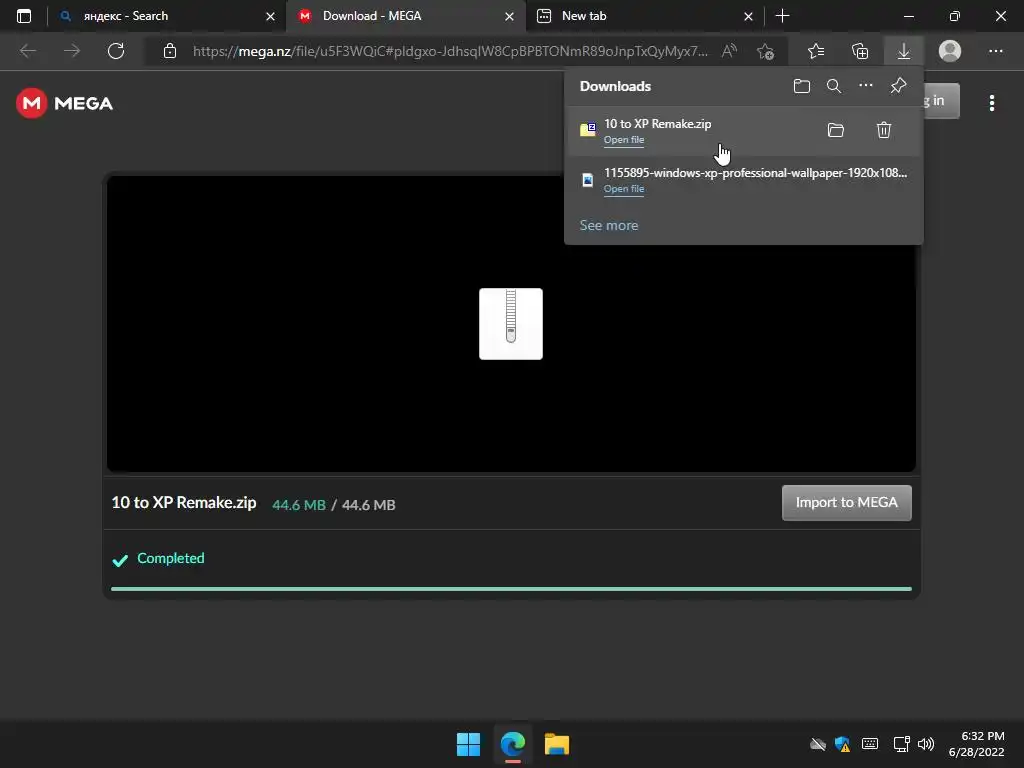Open the Favorites list button
Image resolution: width=1024 pixels, height=768 pixels.
point(816,51)
